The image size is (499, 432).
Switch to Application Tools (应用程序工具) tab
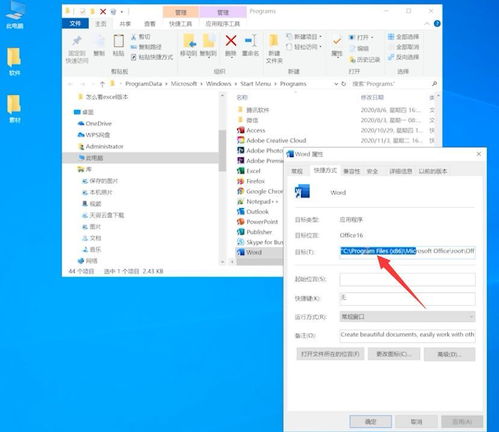click(223, 24)
